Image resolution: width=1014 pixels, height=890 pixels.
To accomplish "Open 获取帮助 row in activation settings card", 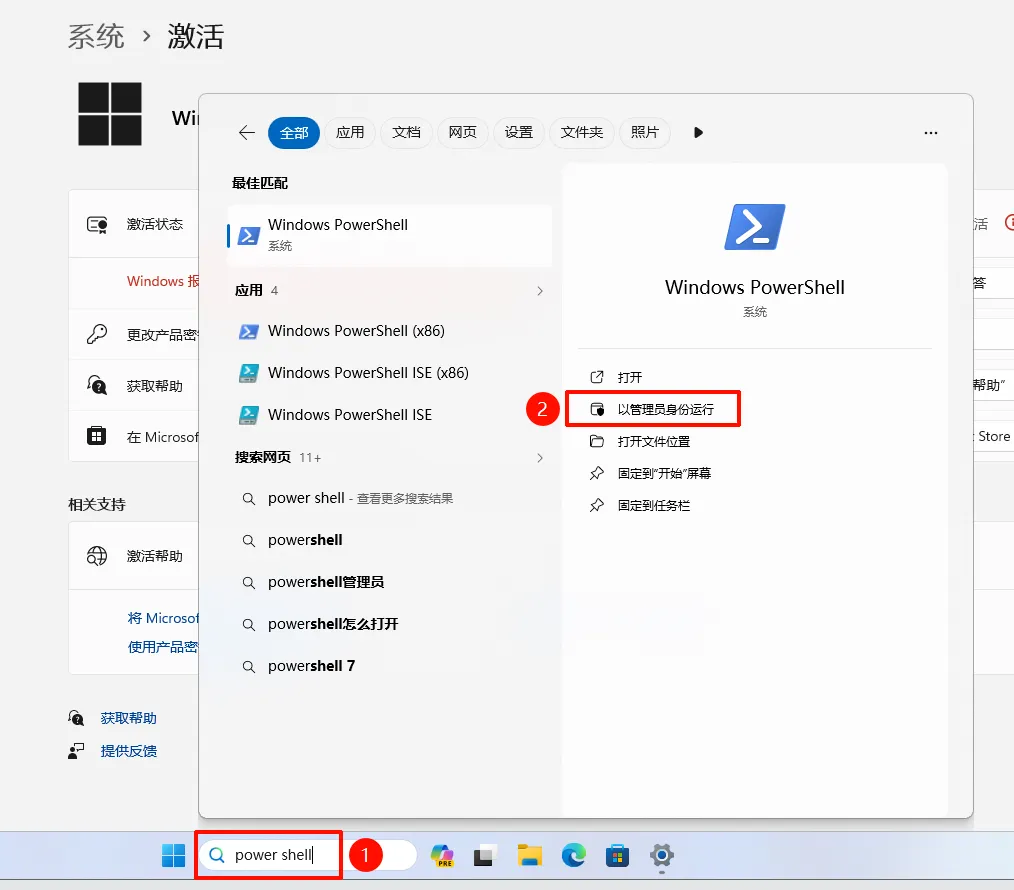I will tap(134, 385).
